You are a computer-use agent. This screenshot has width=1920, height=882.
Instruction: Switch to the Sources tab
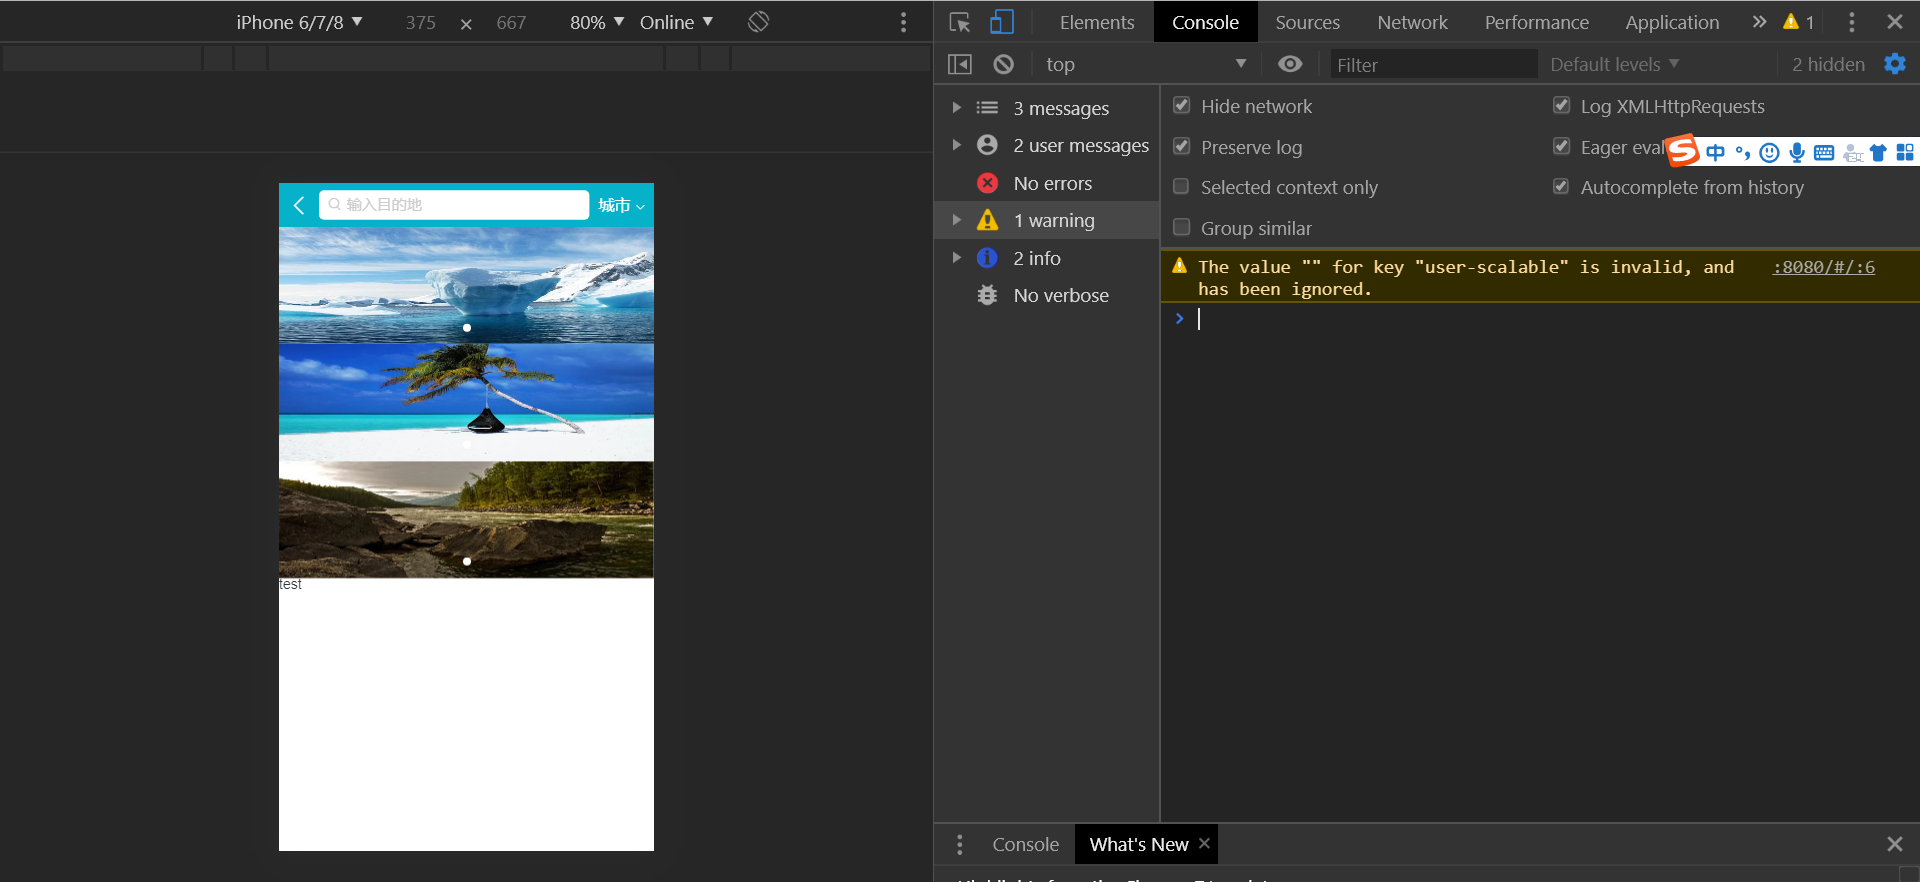tap(1307, 22)
